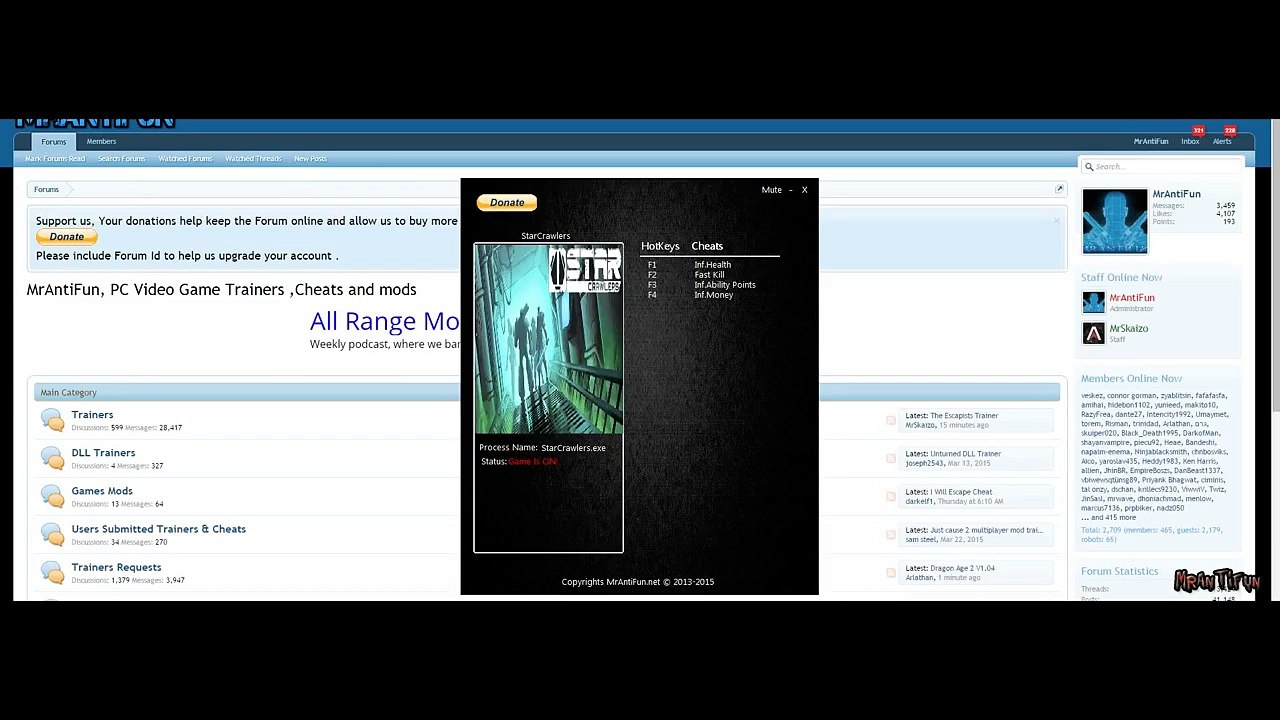Open RSS feed icon beside The Escapists Trainer

pos(891,421)
